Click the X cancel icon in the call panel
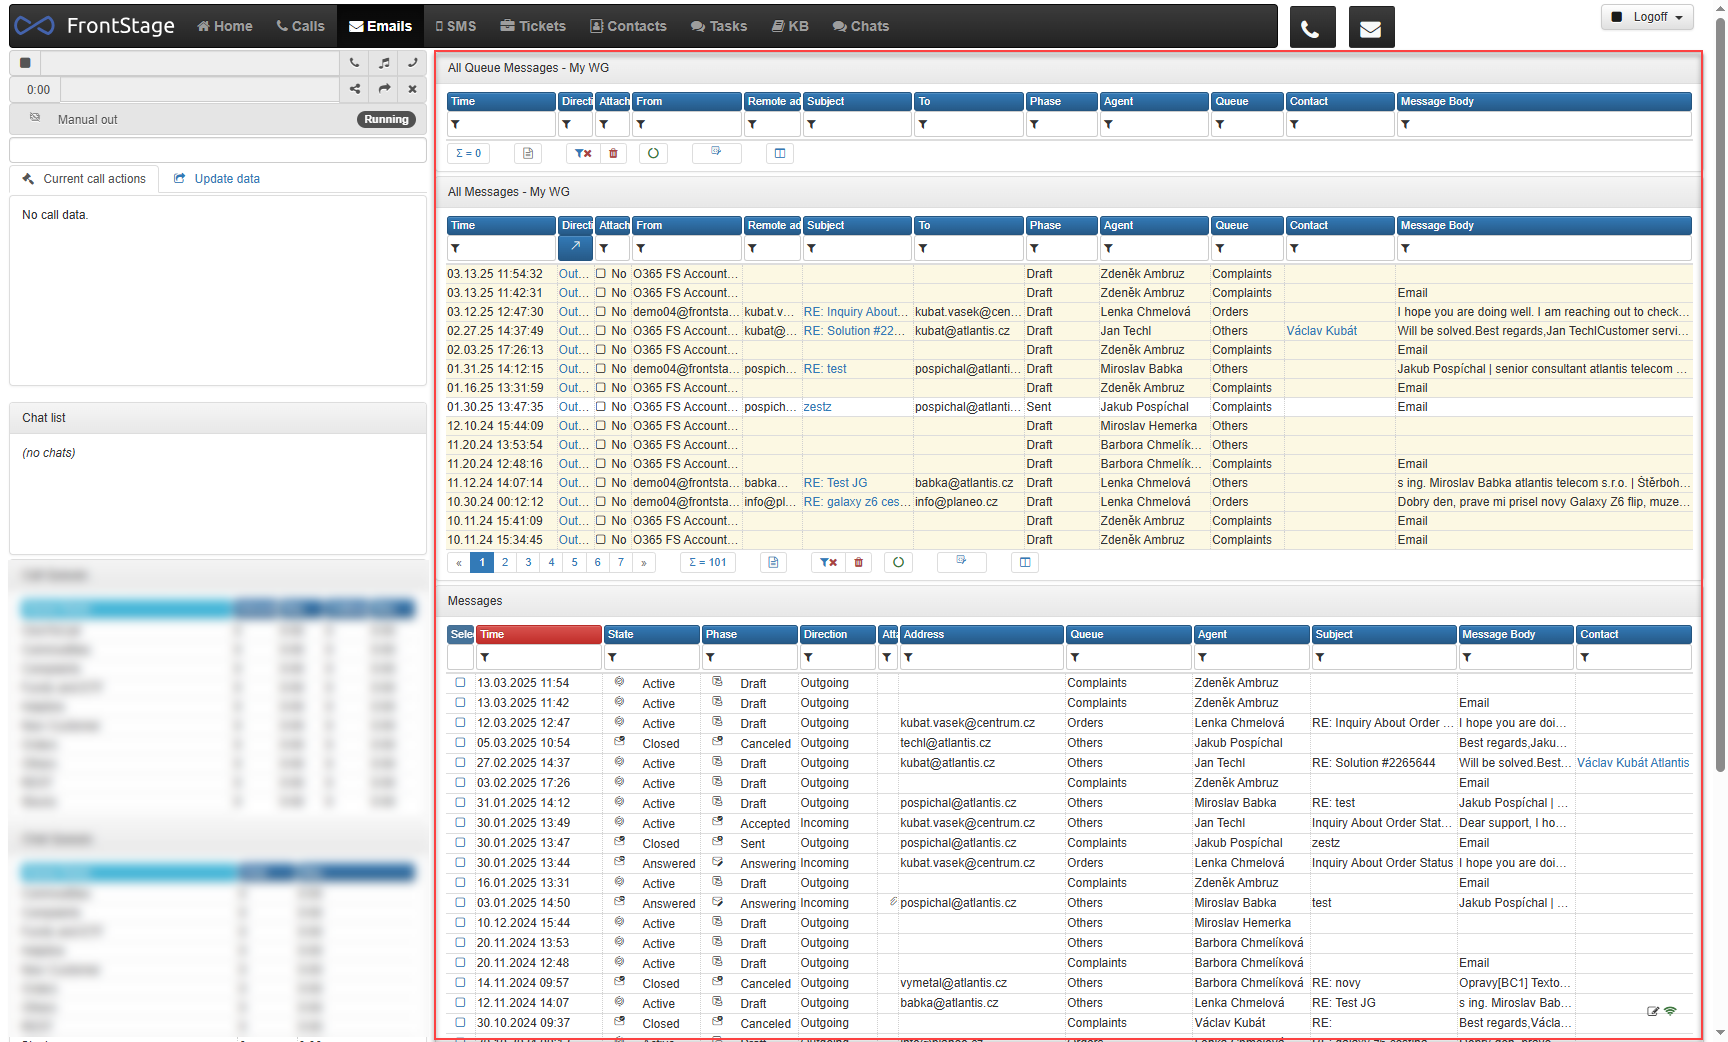Image resolution: width=1728 pixels, height=1042 pixels. [x=412, y=89]
